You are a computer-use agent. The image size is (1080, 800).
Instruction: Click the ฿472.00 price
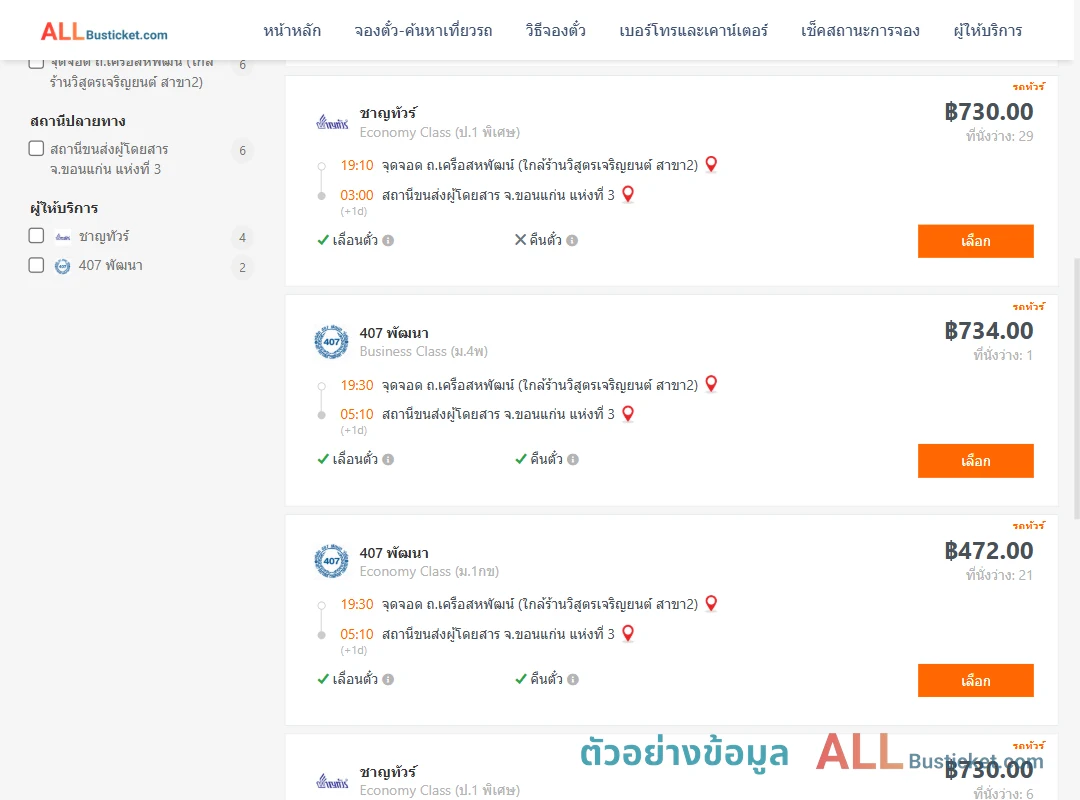coord(989,551)
